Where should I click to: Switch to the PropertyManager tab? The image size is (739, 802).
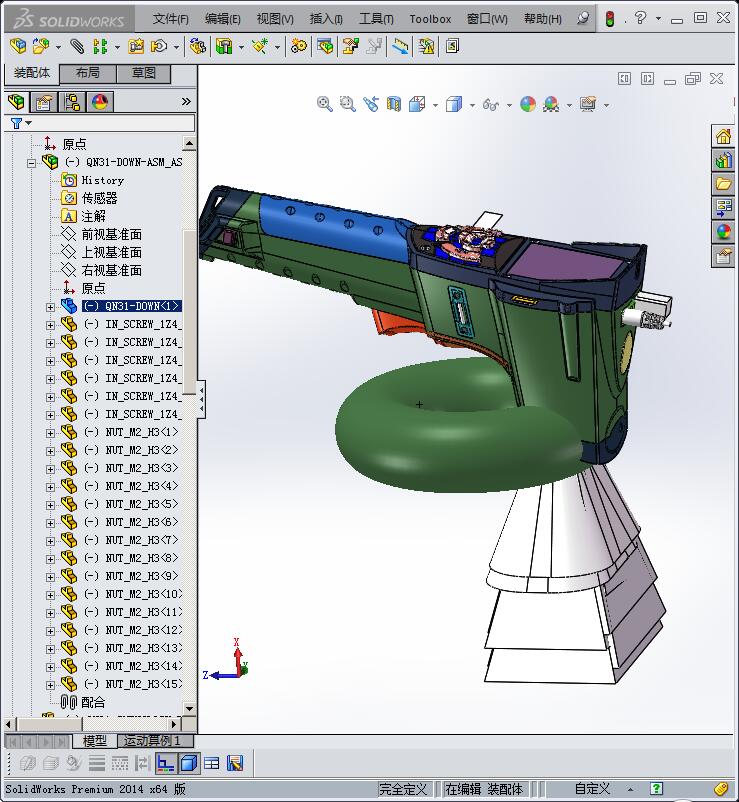pos(43,102)
